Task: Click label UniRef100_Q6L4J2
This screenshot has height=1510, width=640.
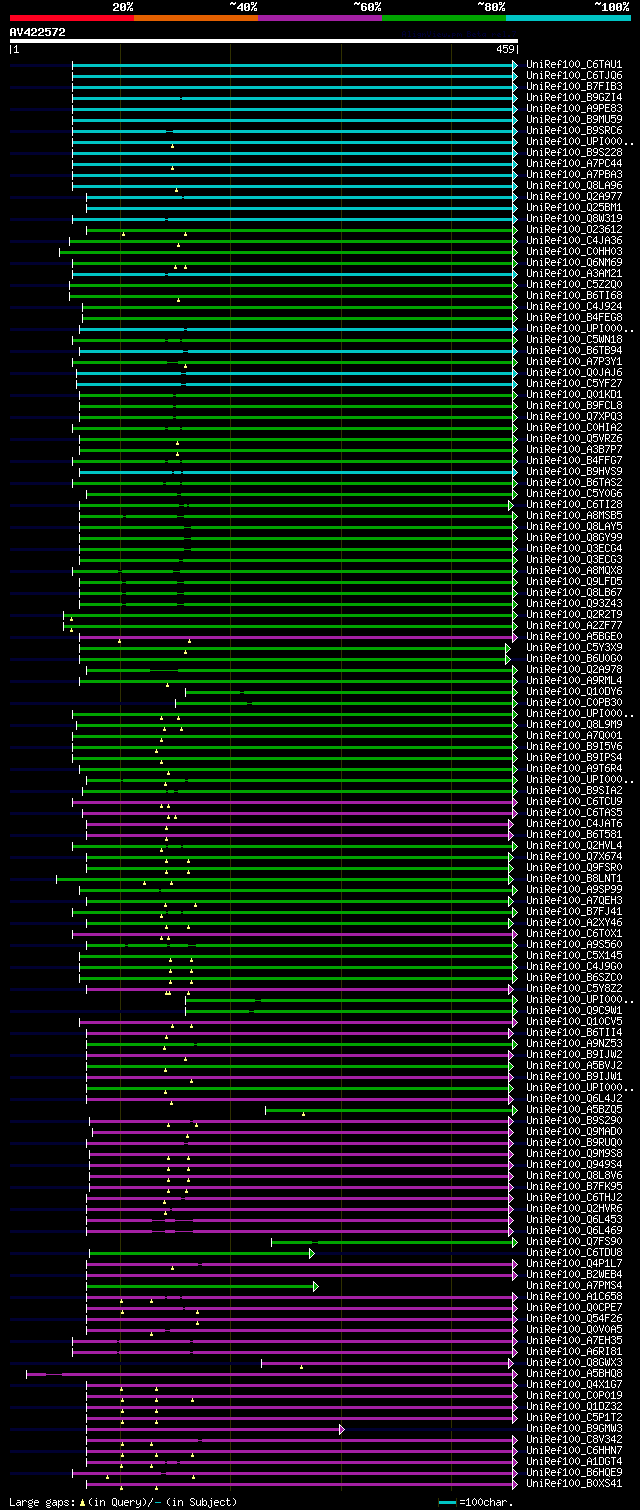Action: pos(574,1098)
